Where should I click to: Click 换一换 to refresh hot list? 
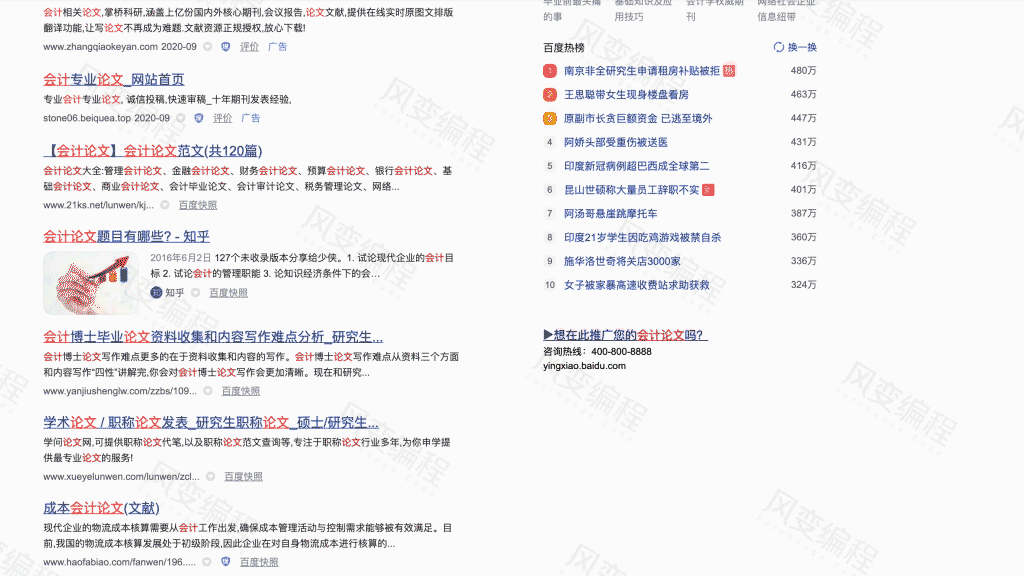(802, 47)
